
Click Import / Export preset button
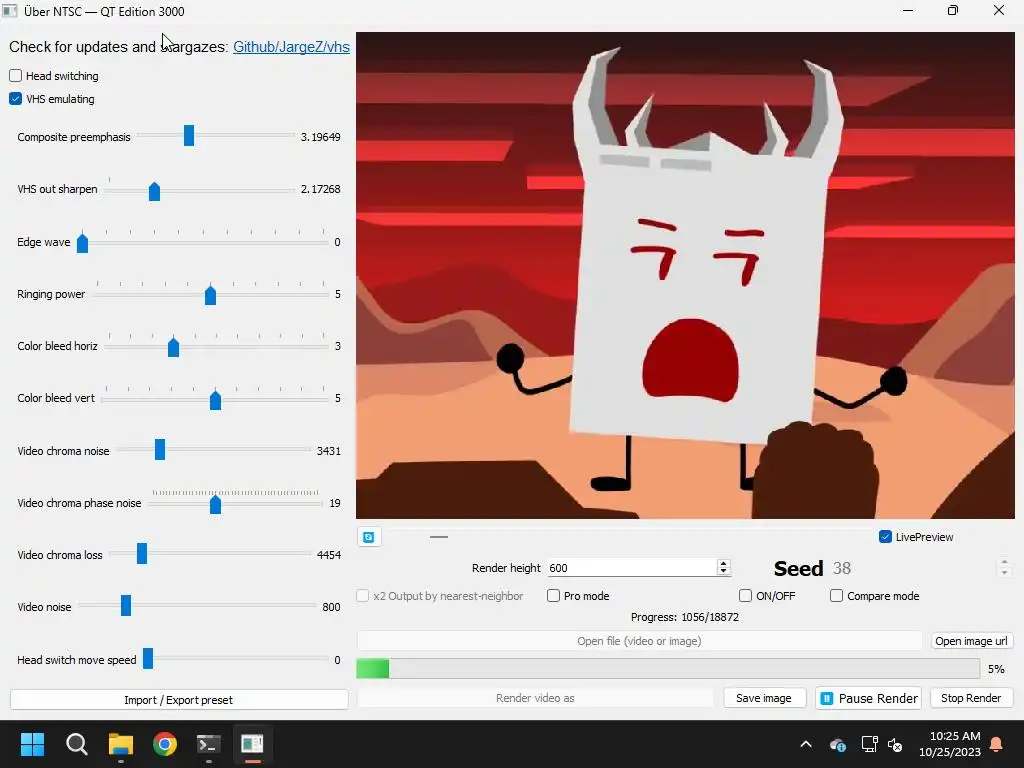click(179, 699)
